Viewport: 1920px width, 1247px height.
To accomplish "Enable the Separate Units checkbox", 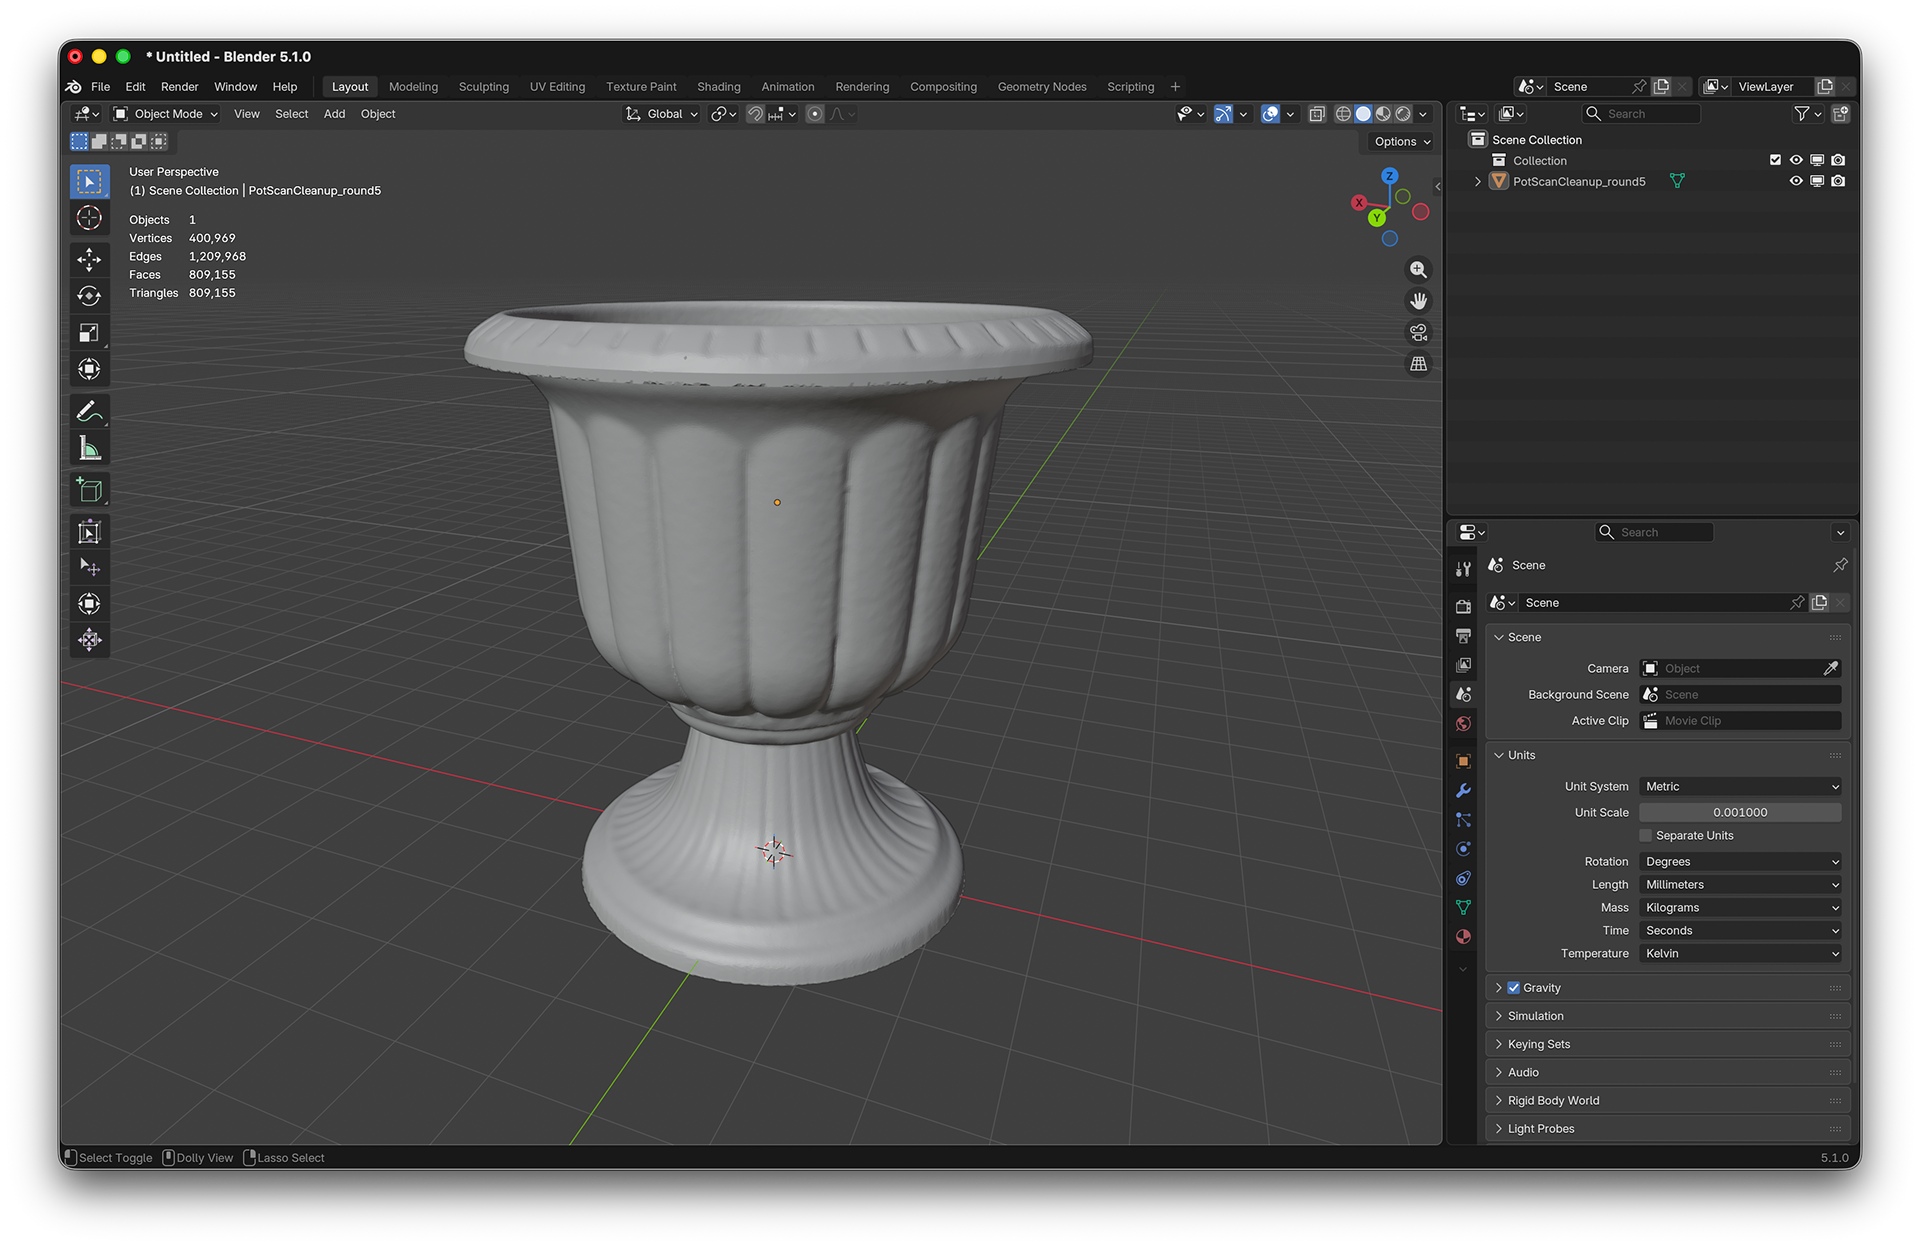I will tap(1646, 836).
